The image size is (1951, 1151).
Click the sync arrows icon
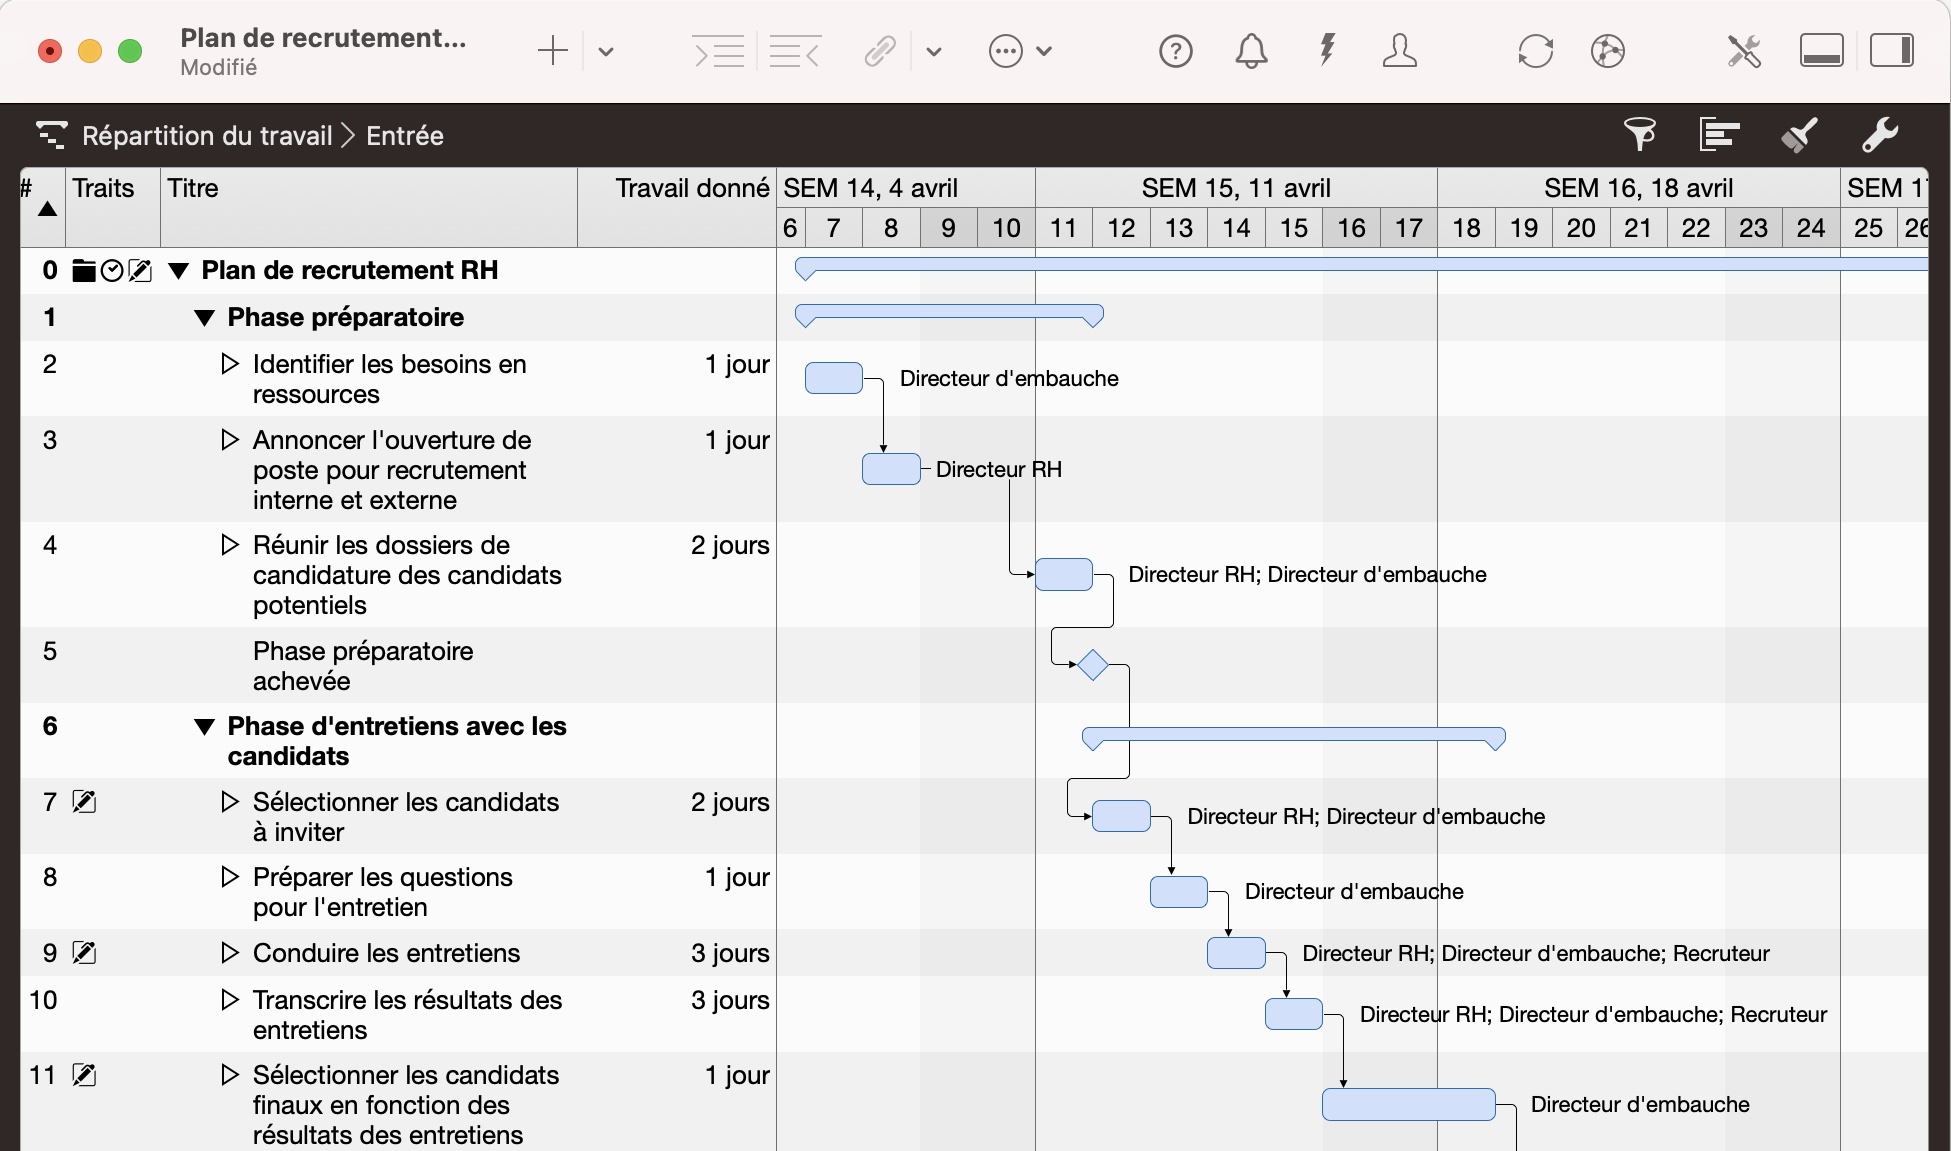[1535, 51]
